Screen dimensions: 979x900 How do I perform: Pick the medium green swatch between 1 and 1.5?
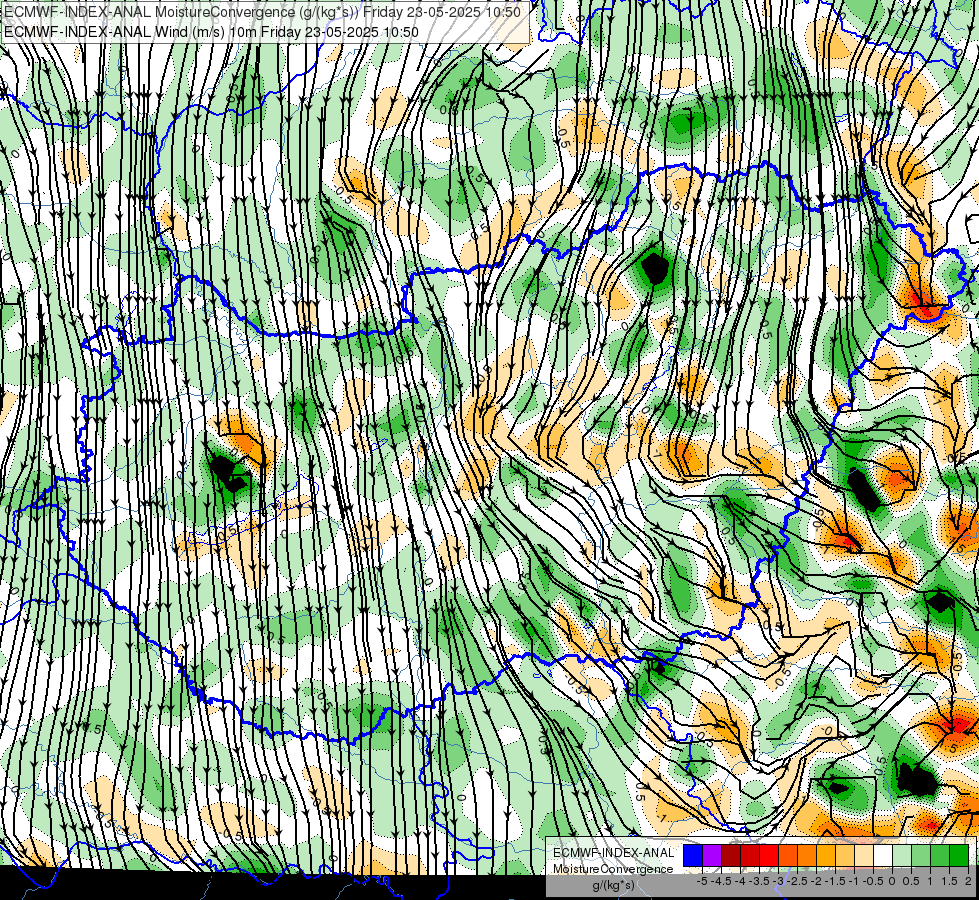[940, 855]
